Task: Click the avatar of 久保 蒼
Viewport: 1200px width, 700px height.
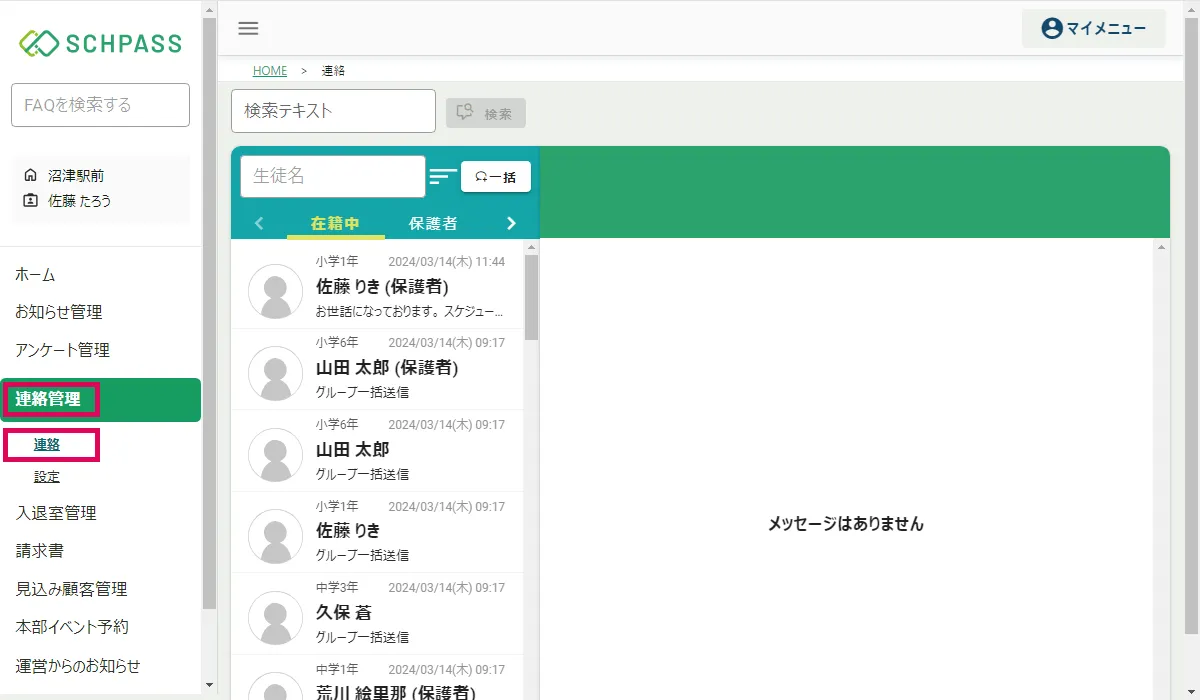Action: [x=275, y=618]
